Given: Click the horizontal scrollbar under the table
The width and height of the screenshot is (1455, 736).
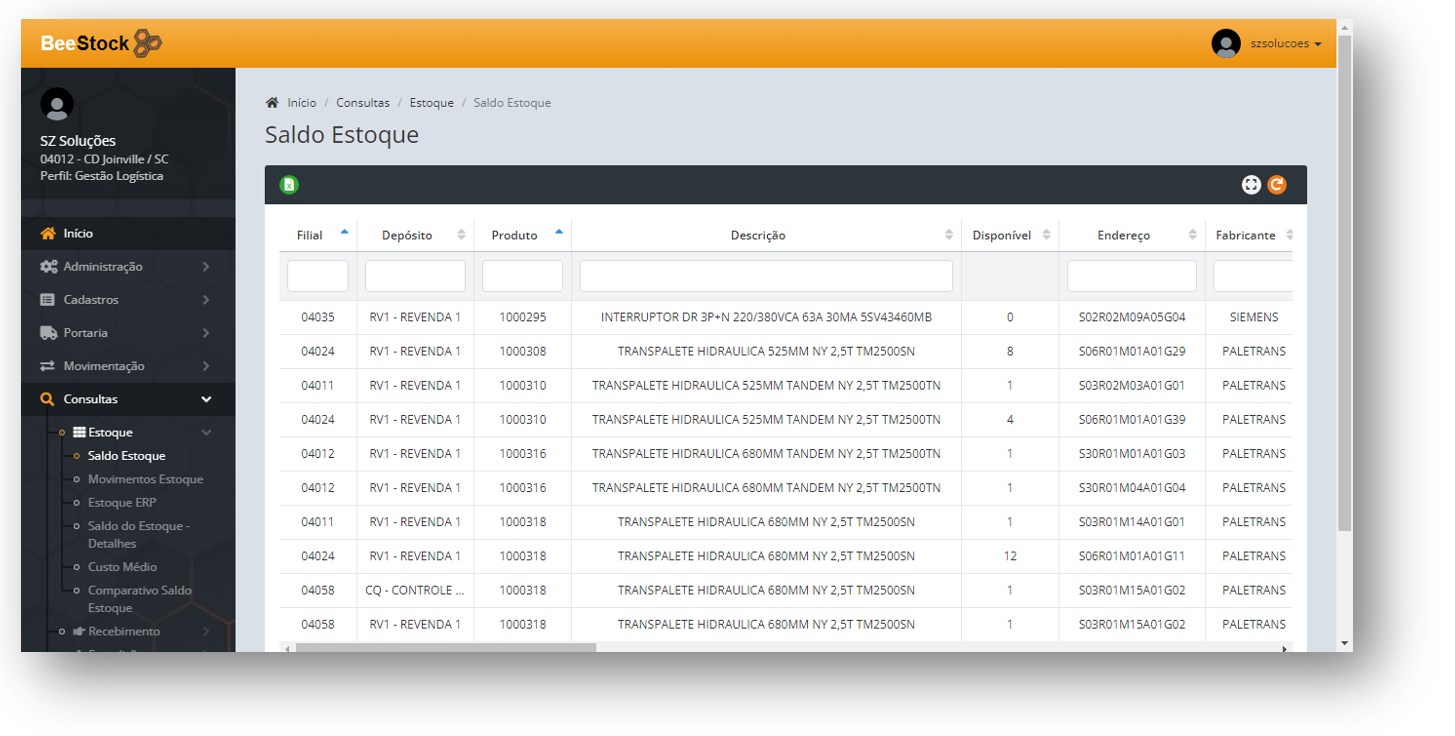Looking at the screenshot, I should [446, 648].
